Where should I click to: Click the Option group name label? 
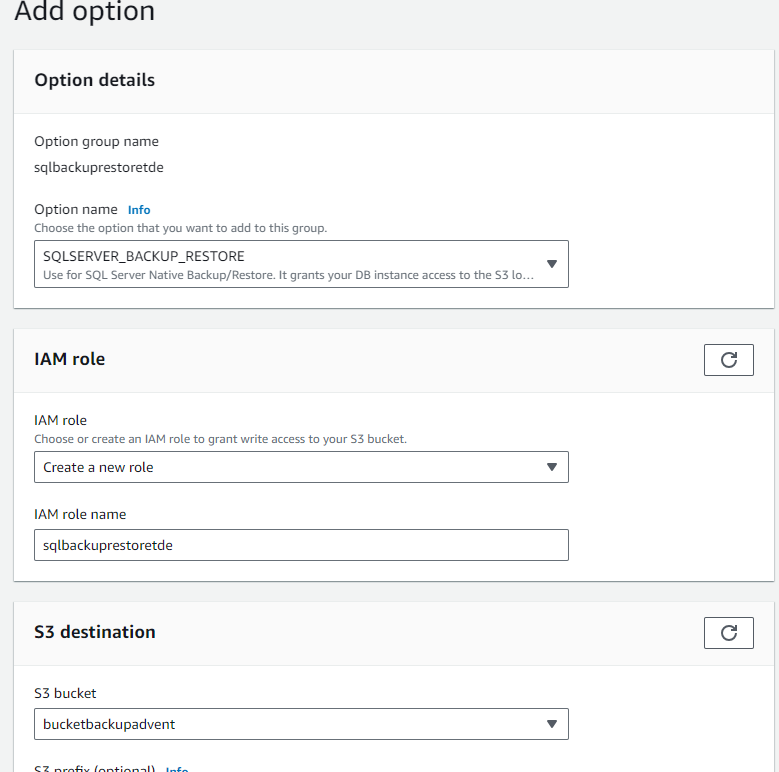point(96,142)
